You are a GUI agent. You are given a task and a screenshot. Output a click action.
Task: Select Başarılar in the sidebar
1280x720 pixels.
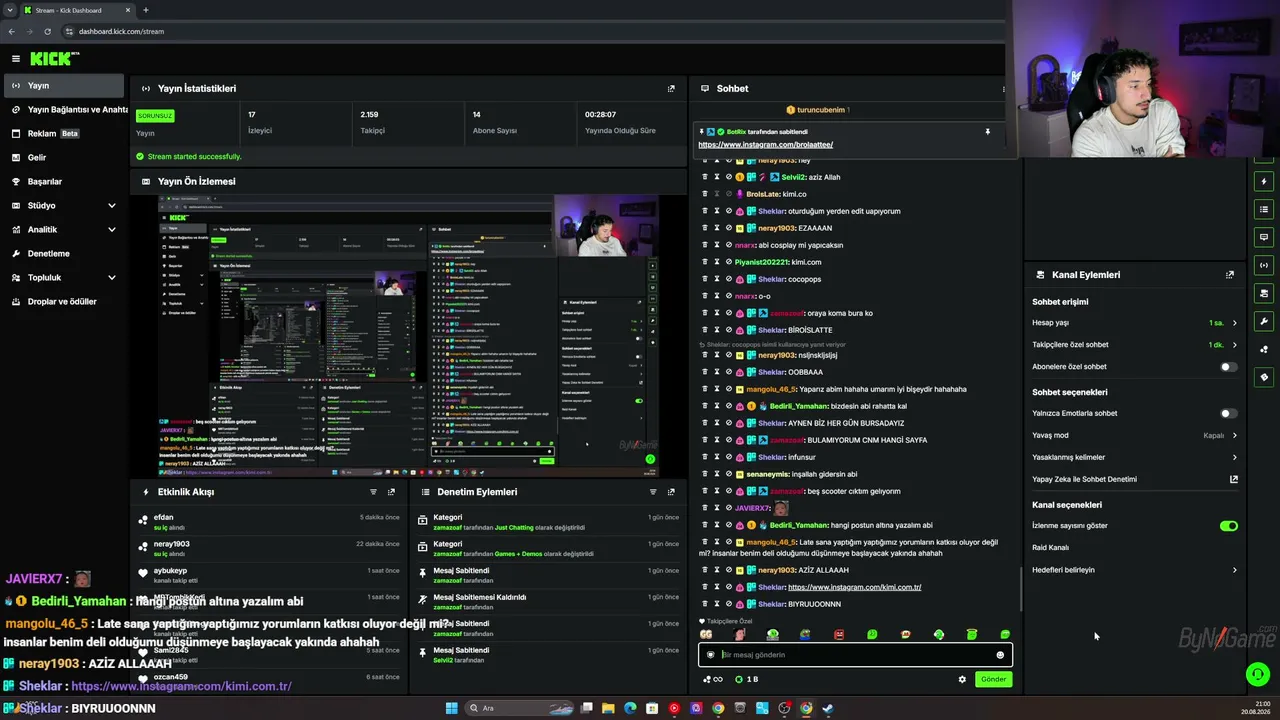pos(64,182)
